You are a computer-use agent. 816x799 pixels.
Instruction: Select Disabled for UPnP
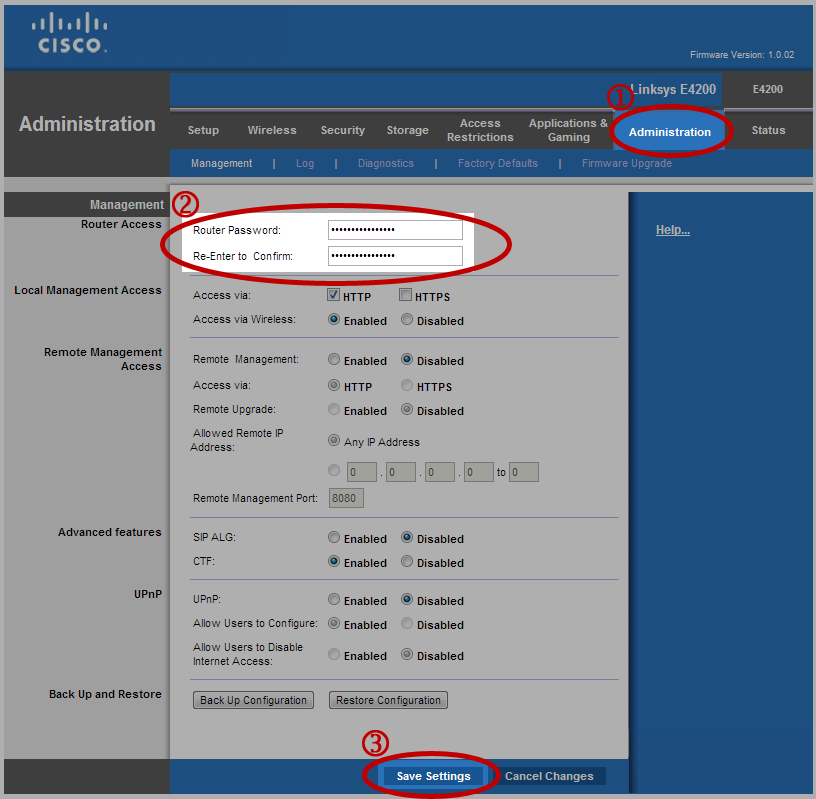pyautogui.click(x=407, y=600)
